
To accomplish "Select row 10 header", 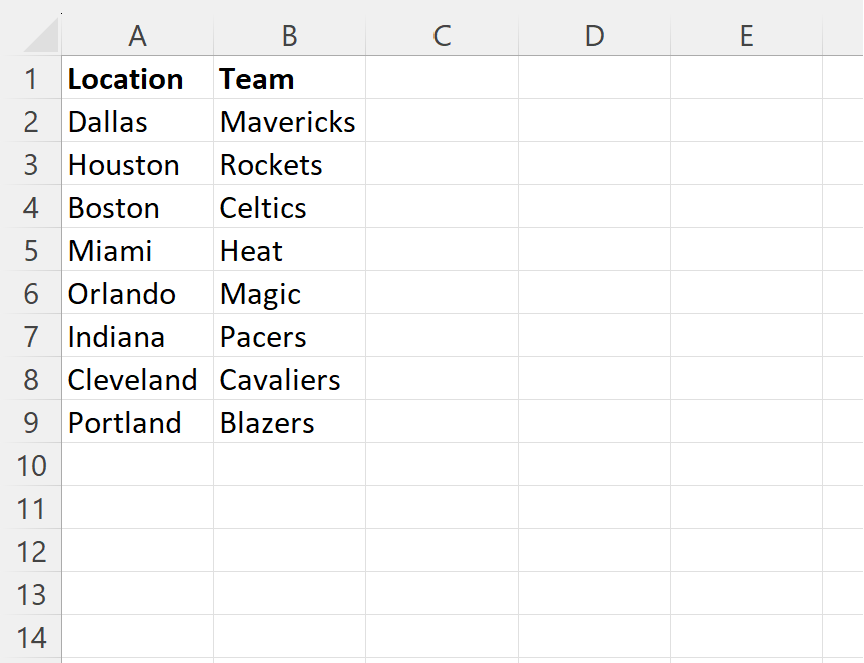I will click(x=31, y=465).
